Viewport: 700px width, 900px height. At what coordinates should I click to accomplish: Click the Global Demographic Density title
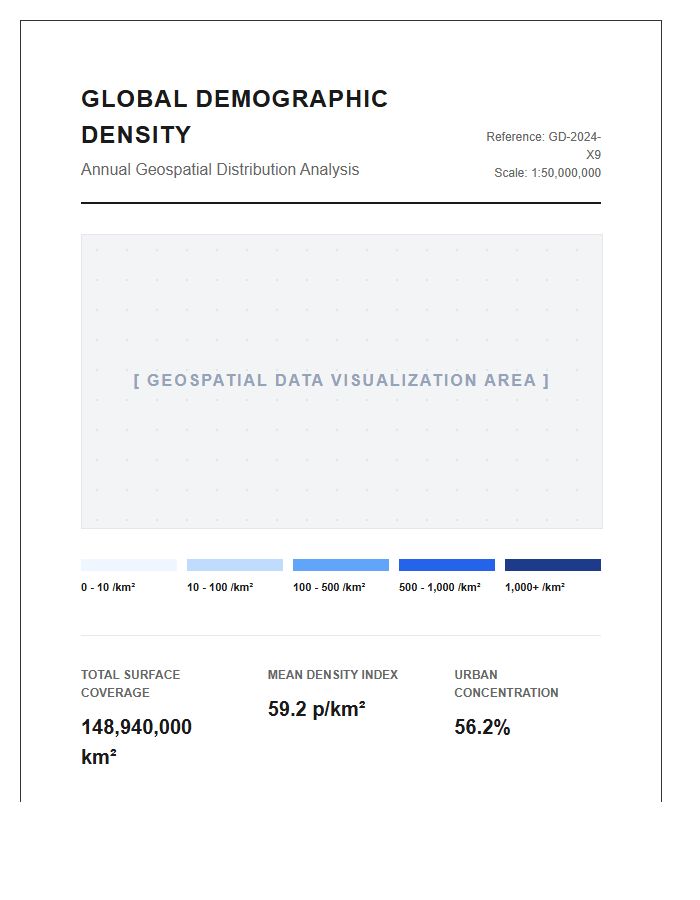235,117
